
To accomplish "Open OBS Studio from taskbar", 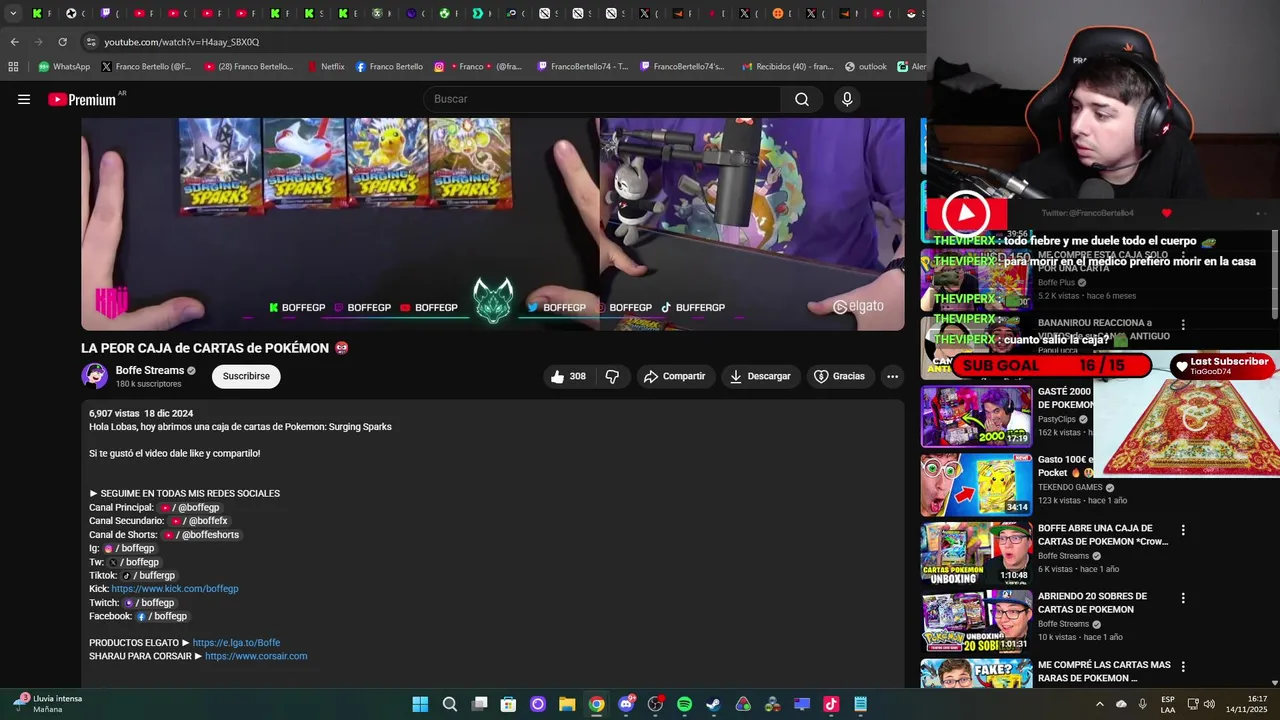I will [655, 704].
